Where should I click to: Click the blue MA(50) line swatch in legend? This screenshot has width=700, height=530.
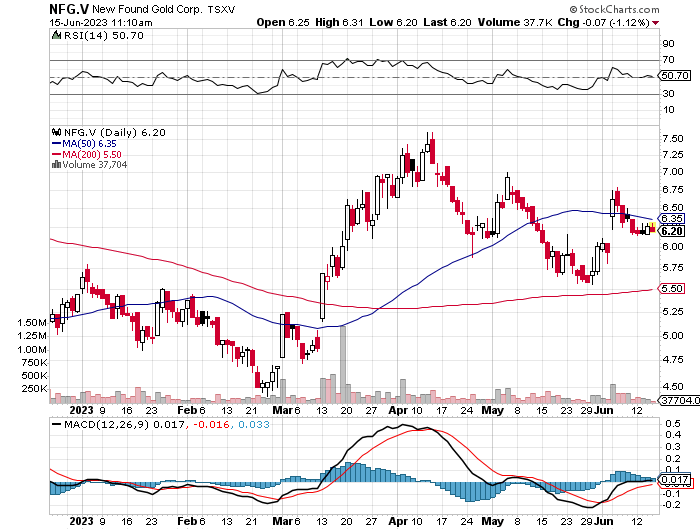point(56,143)
